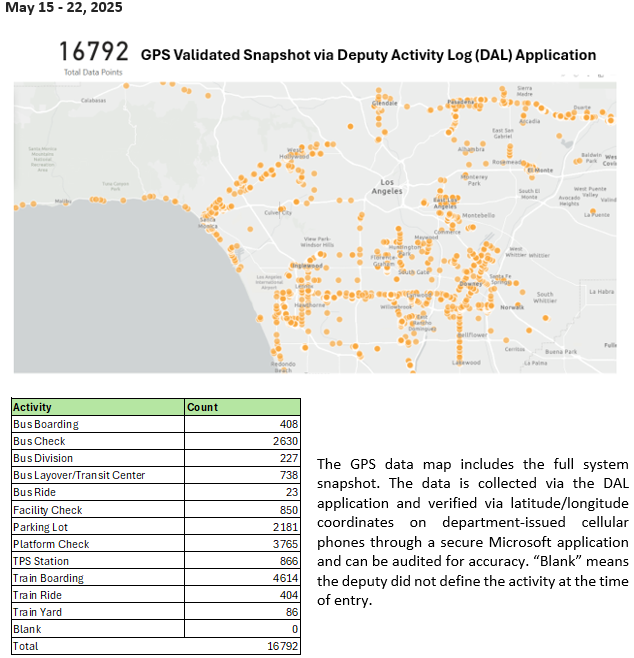The image size is (634, 658).
Task: Select the Platform Check activity cell
Action: (x=51, y=544)
